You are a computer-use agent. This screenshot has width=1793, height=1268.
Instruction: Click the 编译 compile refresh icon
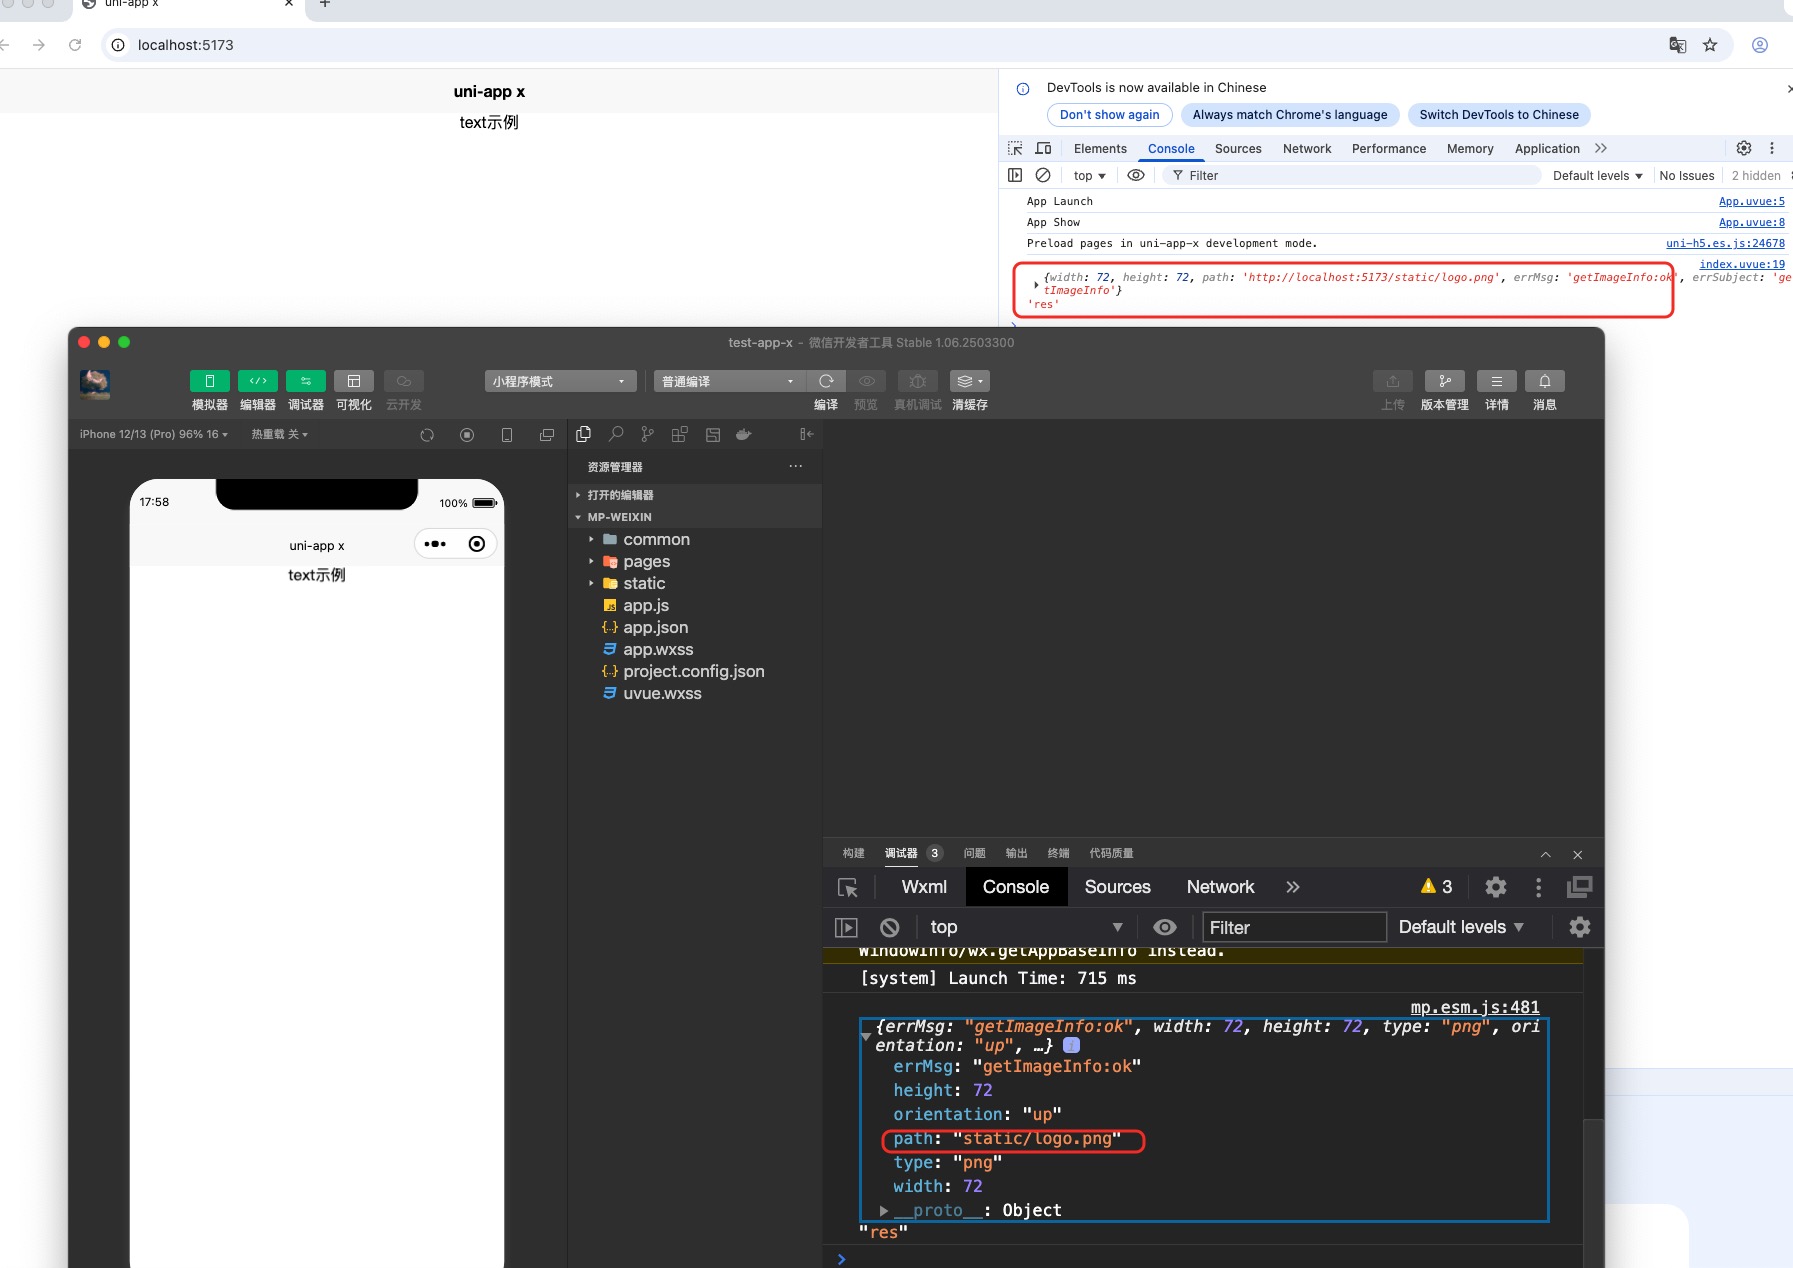pos(826,381)
